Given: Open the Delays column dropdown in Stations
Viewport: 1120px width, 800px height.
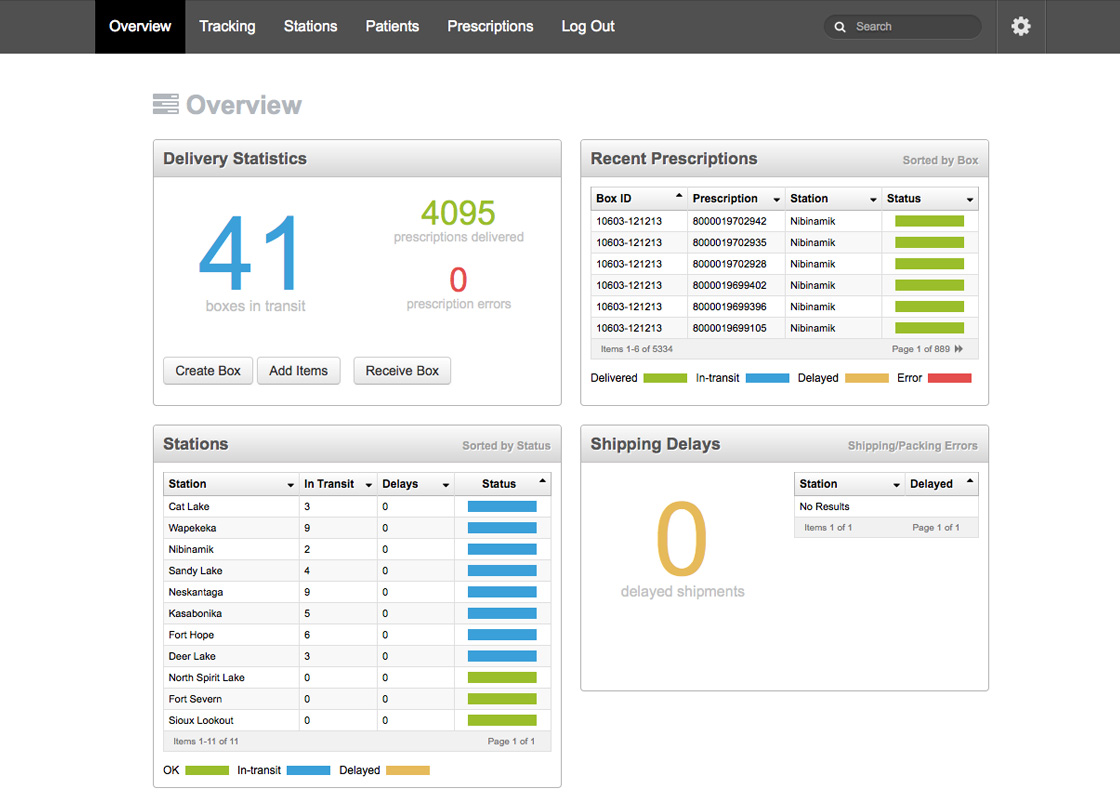Looking at the screenshot, I should [445, 485].
